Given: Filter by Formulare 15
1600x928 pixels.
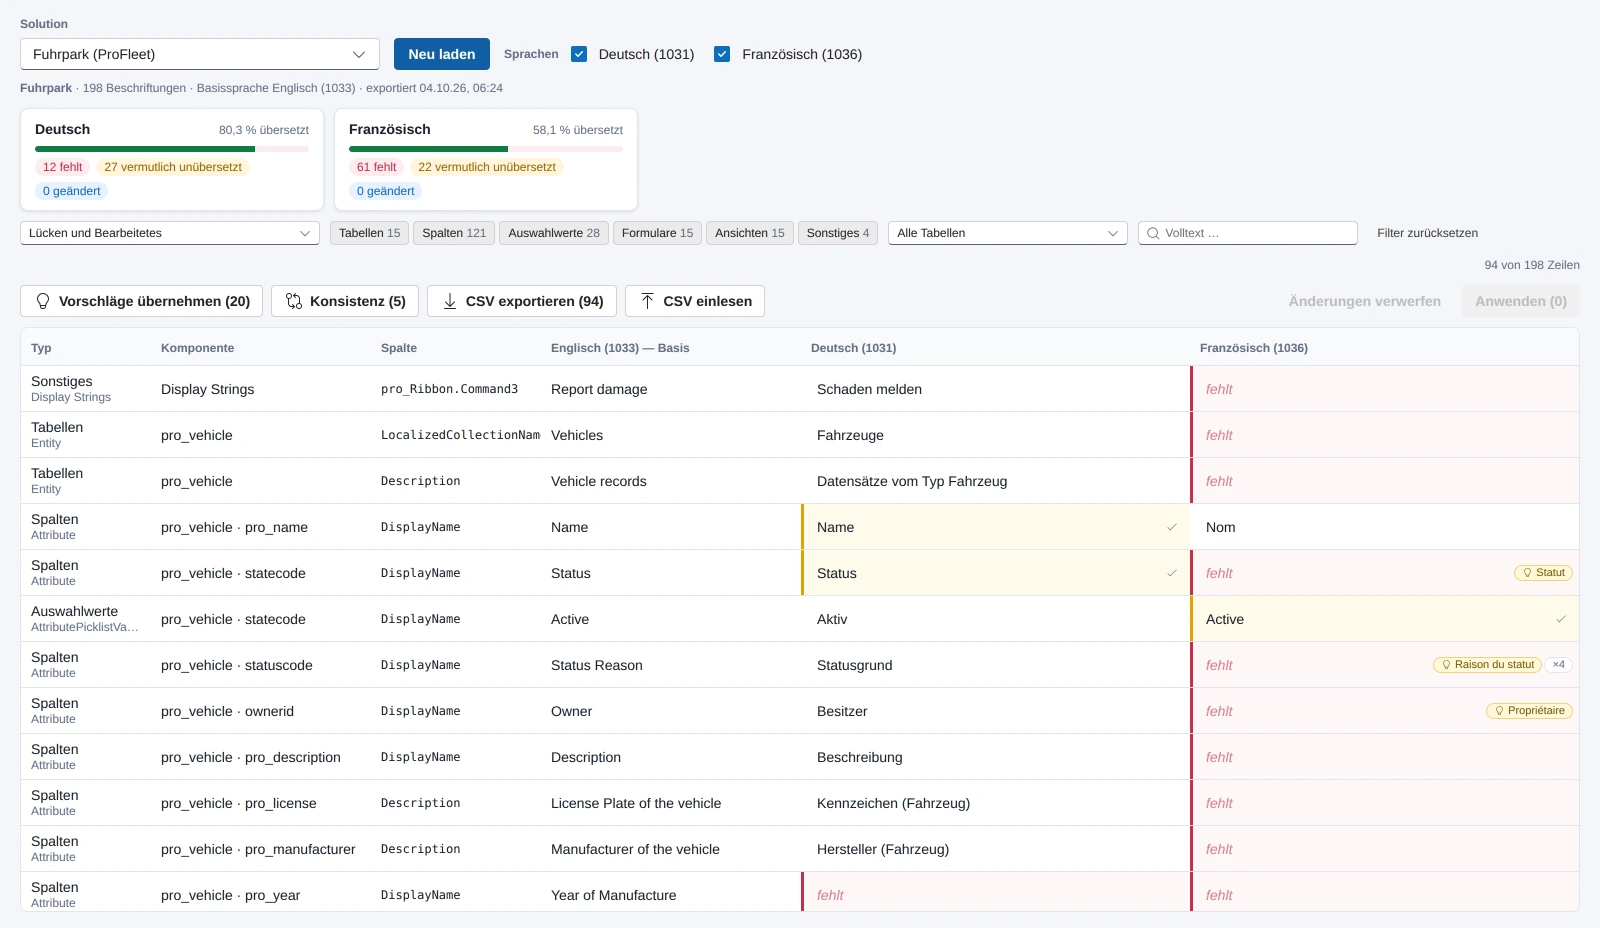Looking at the screenshot, I should pos(657,233).
